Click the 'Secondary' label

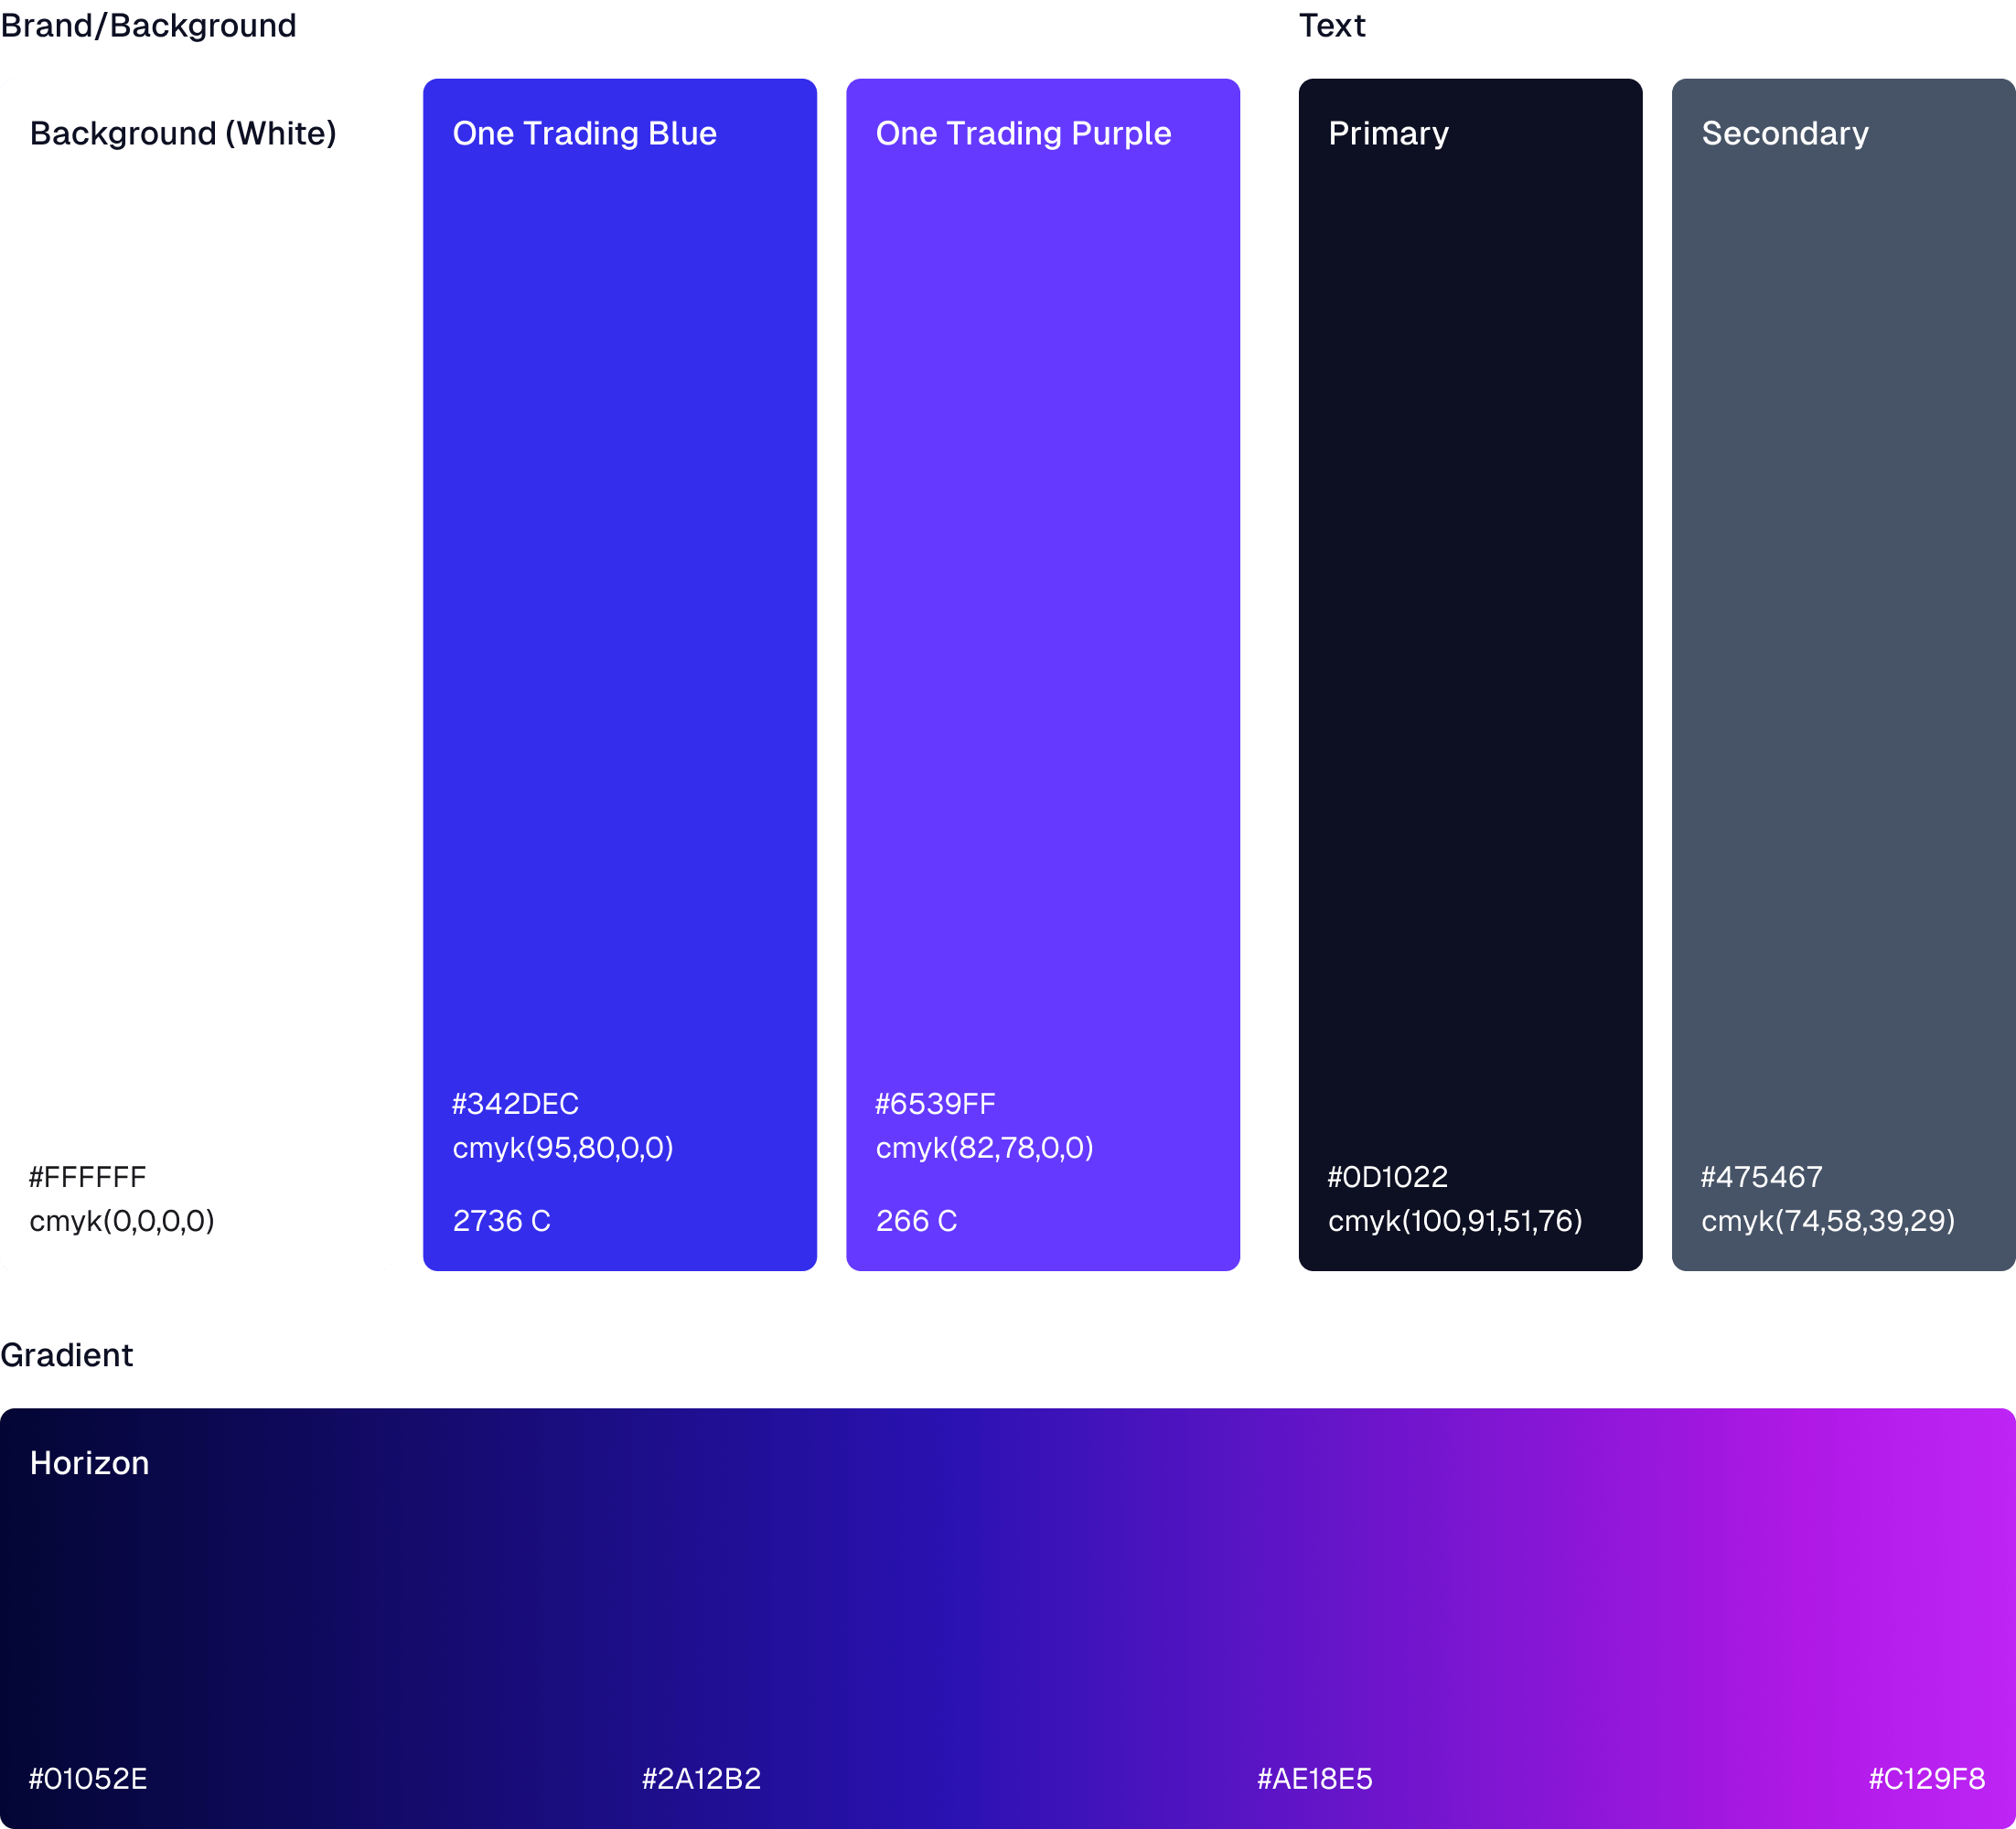(1785, 133)
